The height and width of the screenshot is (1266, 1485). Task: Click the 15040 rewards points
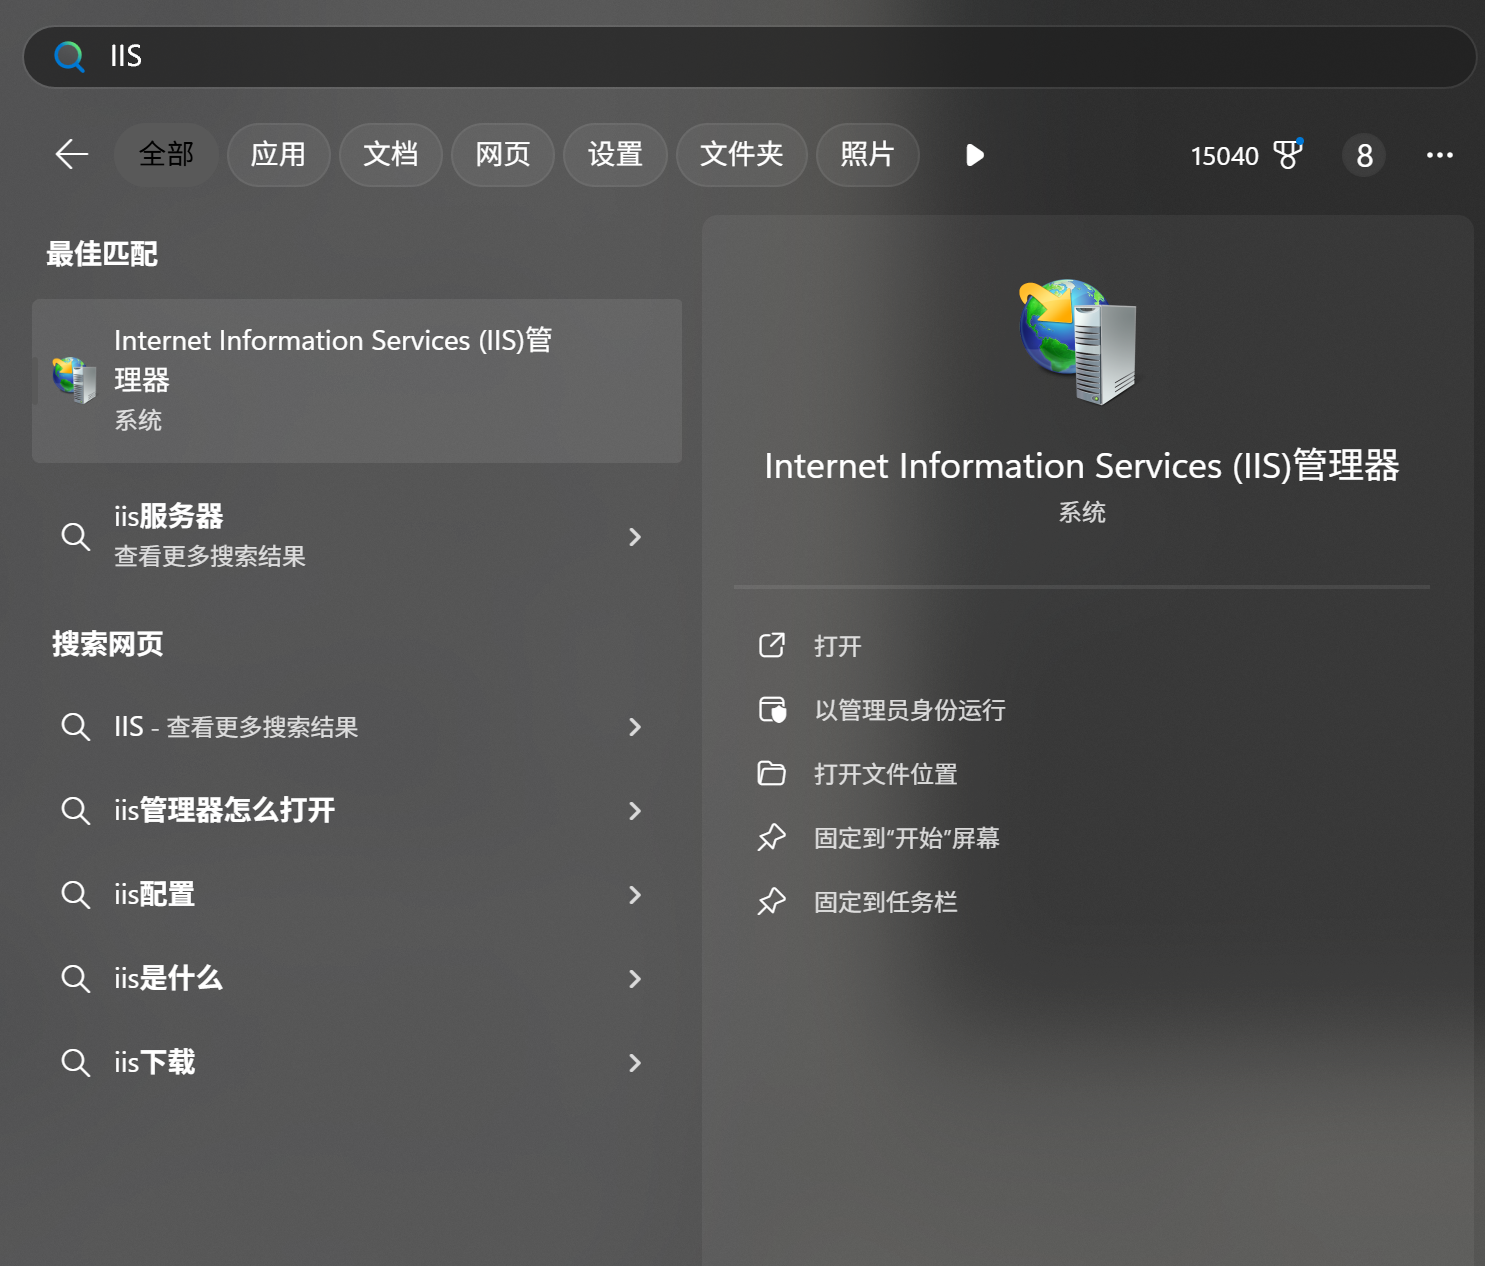[1224, 156]
